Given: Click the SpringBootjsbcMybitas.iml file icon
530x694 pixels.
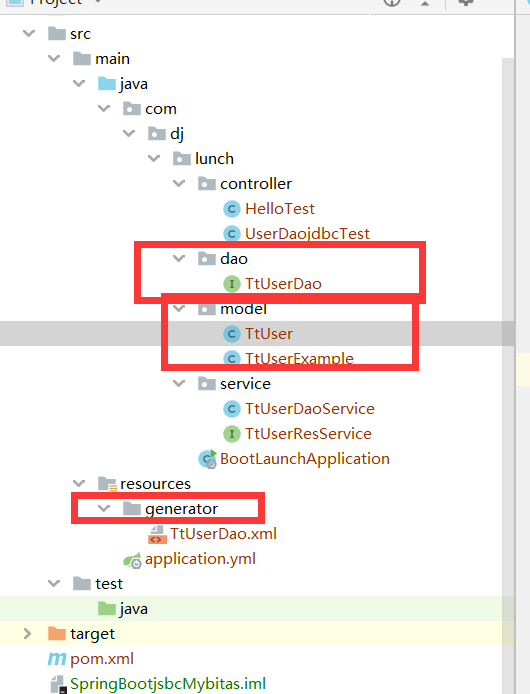Looking at the screenshot, I should [58, 684].
